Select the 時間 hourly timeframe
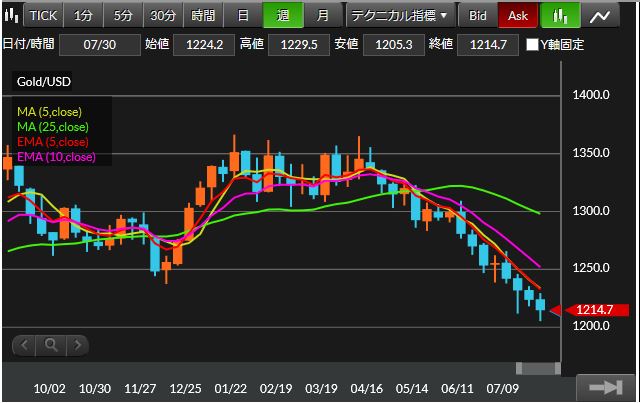This screenshot has height=403, width=640. pos(203,16)
